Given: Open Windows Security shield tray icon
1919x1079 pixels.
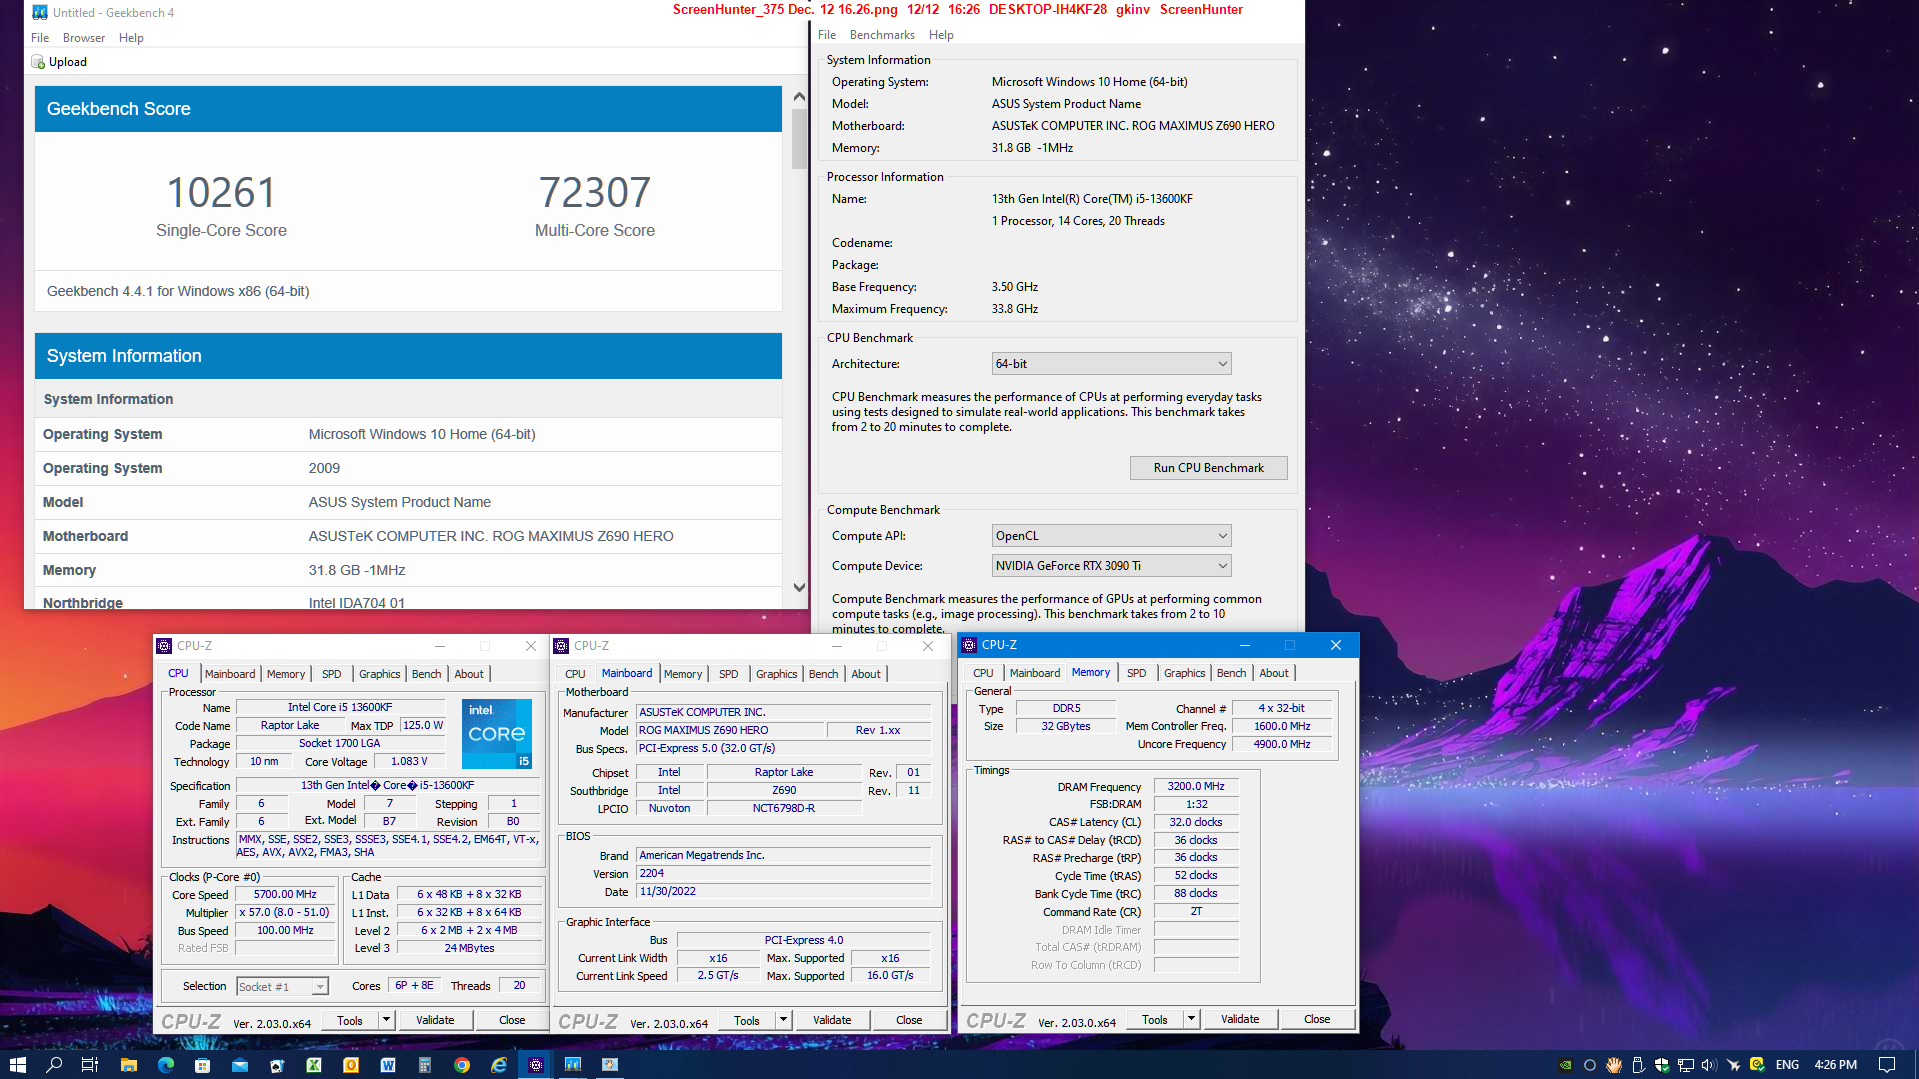Looking at the screenshot, I should (1662, 1065).
